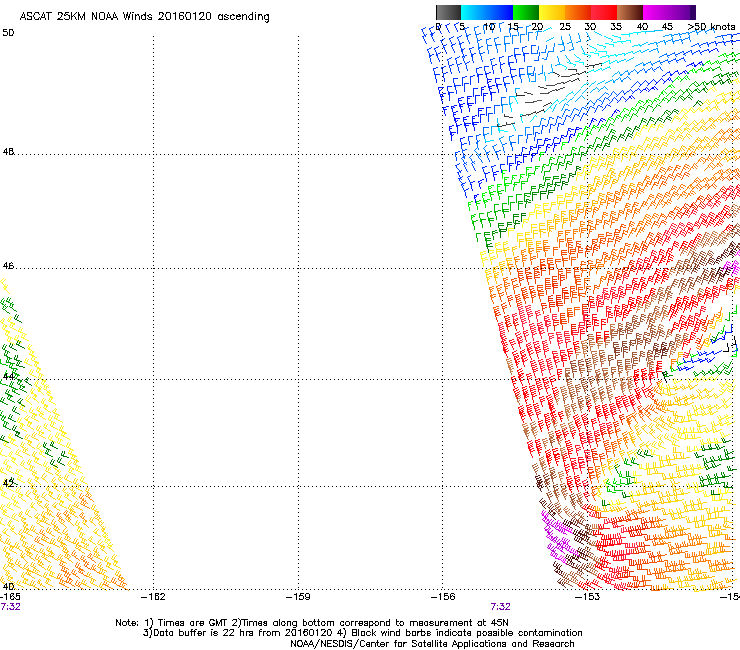Click the latitude axis label '50'
This screenshot has height=650, width=740.
tap(8, 33)
